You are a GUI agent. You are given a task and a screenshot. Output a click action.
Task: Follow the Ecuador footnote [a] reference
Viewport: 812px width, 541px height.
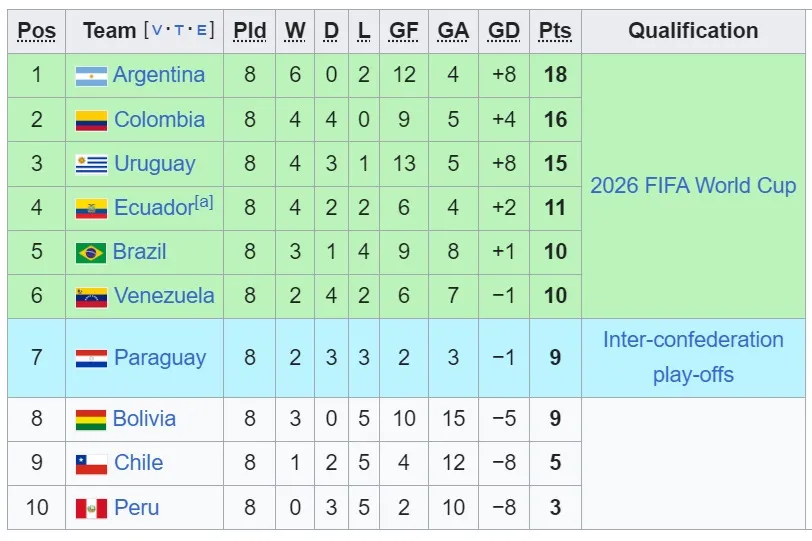pos(204,202)
